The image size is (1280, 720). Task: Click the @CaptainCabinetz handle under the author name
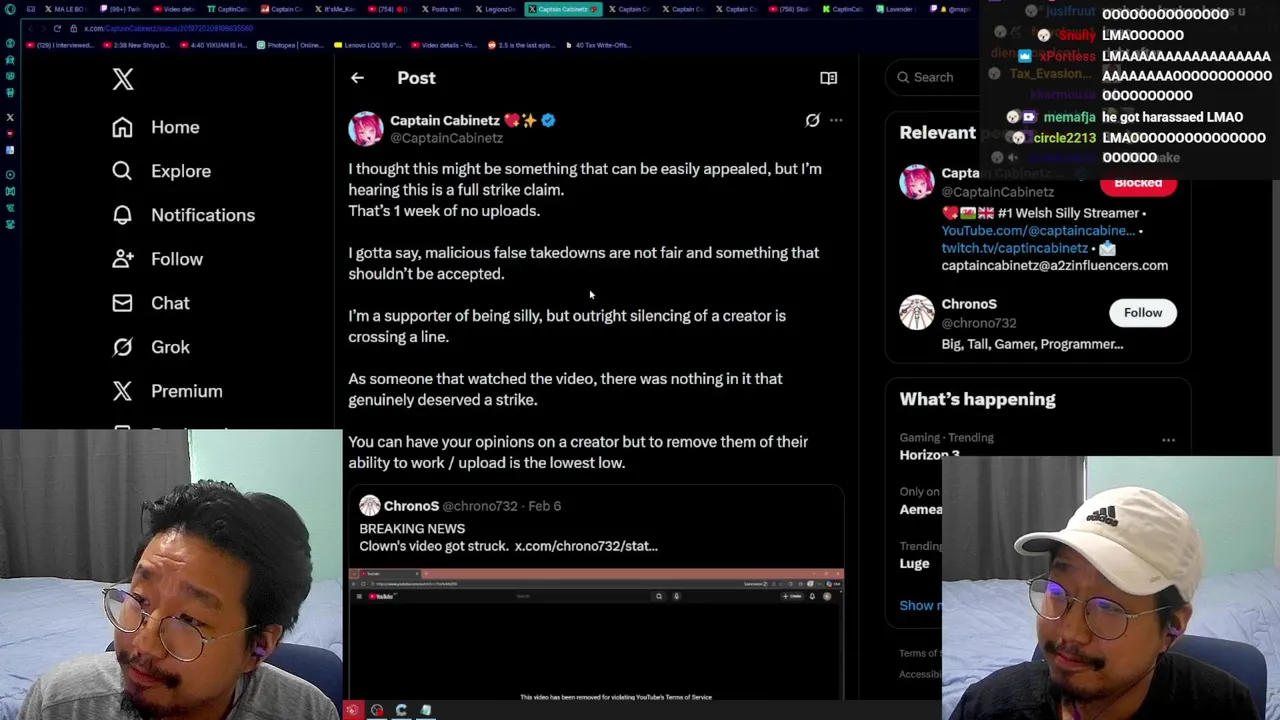point(446,138)
